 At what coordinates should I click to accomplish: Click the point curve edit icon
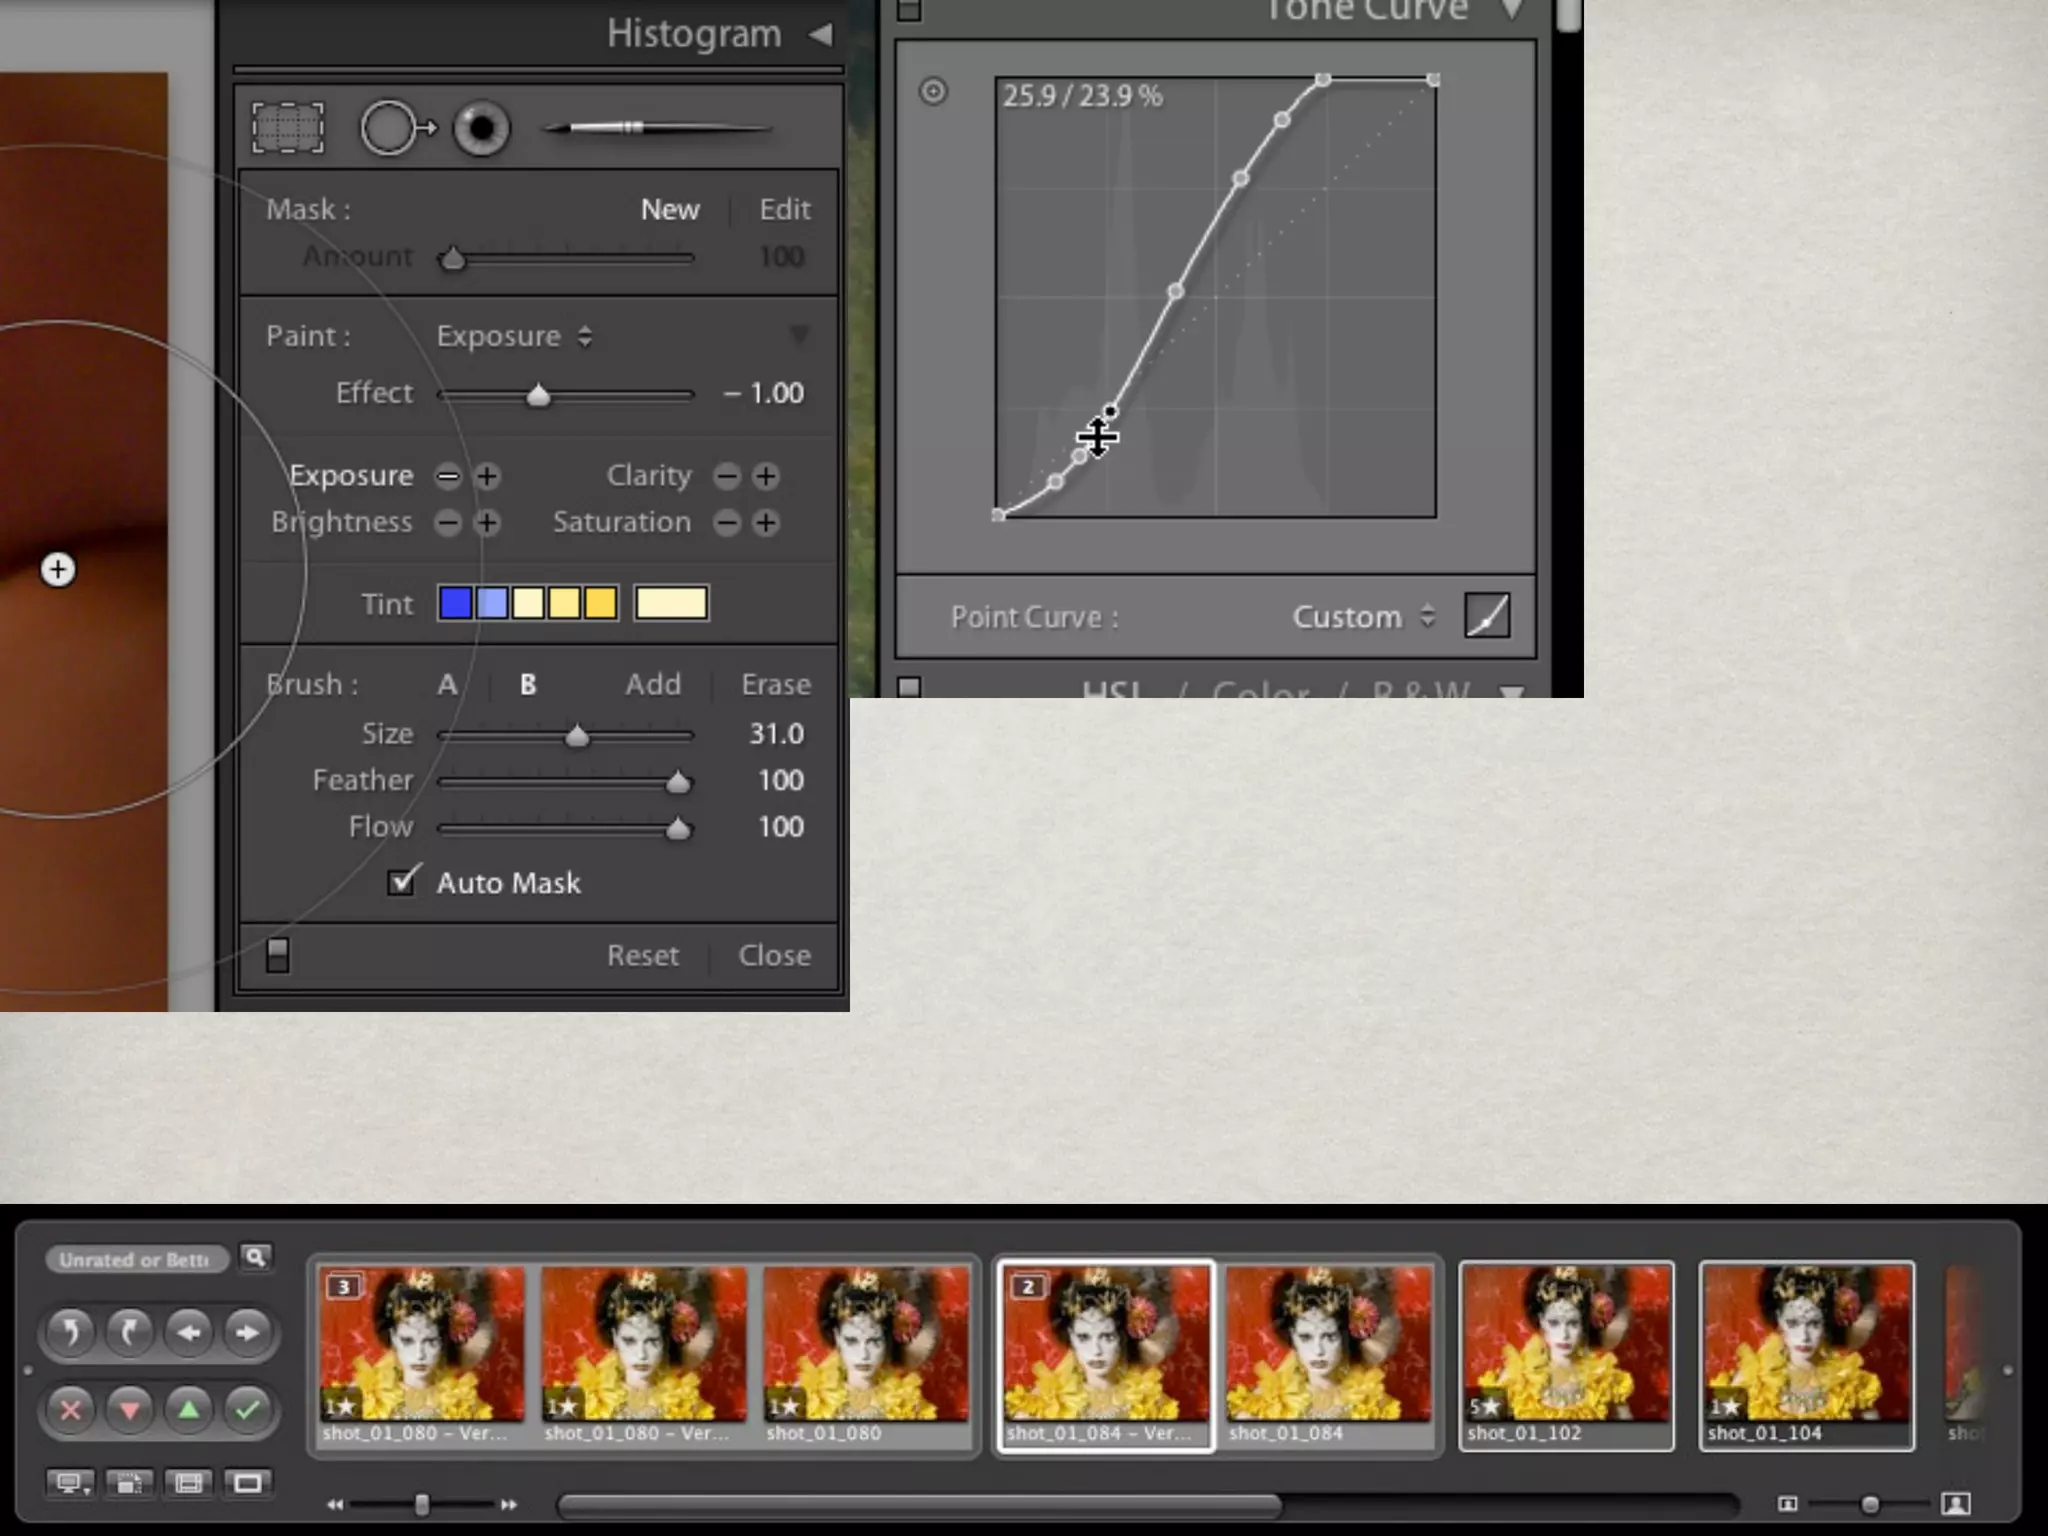coord(1486,616)
